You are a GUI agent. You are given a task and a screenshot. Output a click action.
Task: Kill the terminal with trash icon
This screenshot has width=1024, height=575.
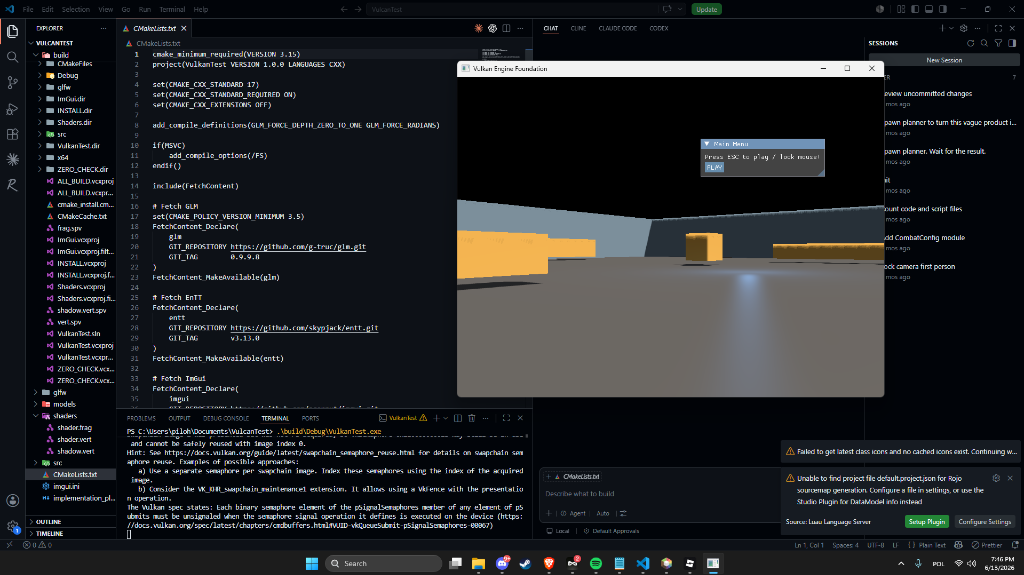(x=472, y=418)
